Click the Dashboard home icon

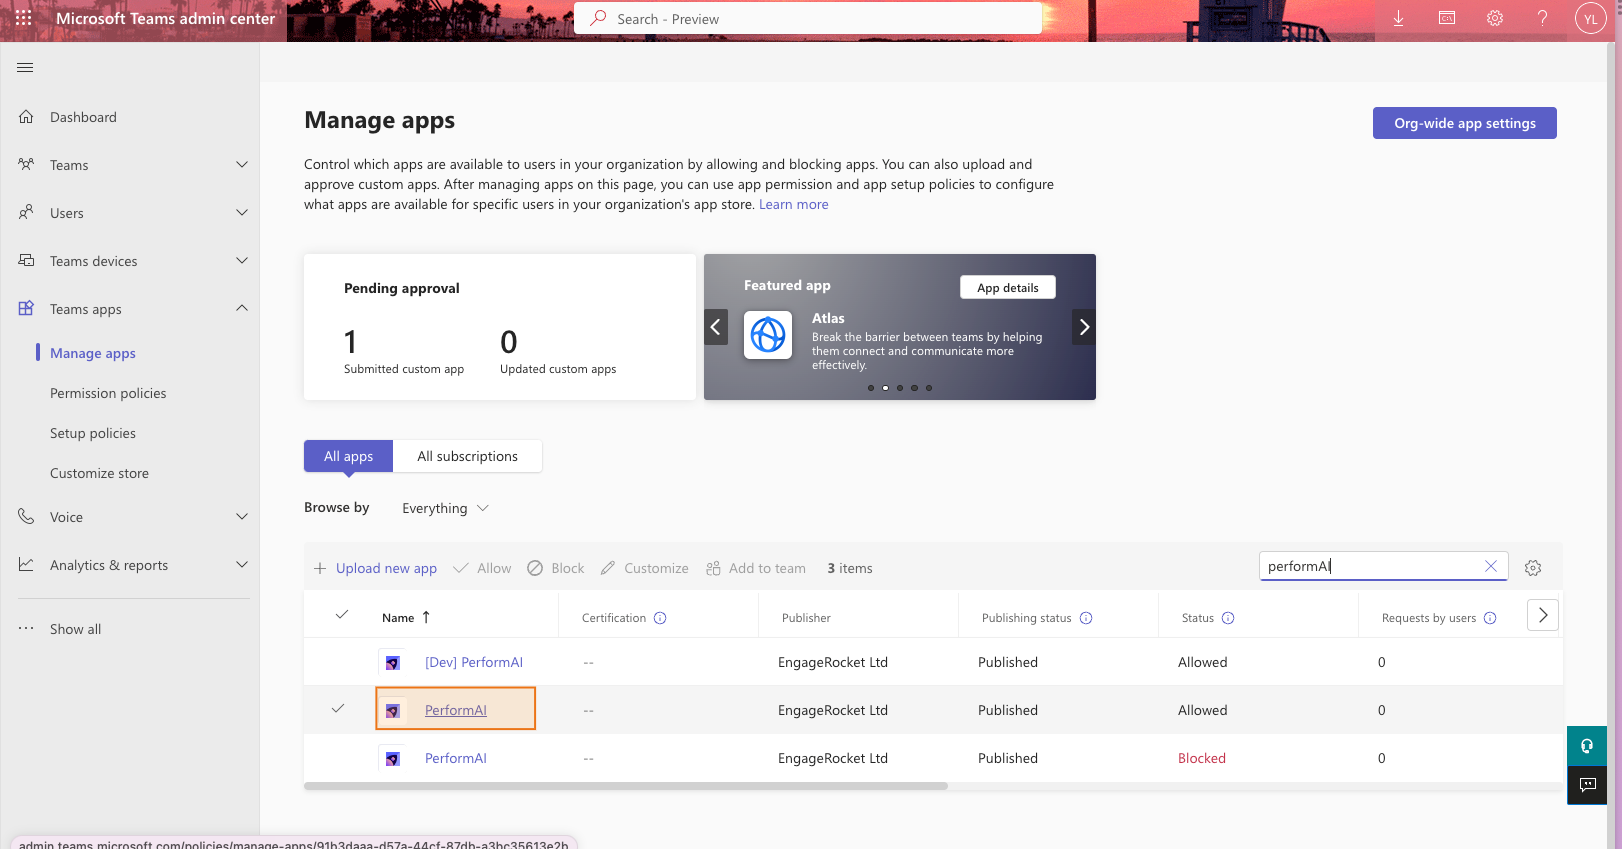click(x=26, y=117)
